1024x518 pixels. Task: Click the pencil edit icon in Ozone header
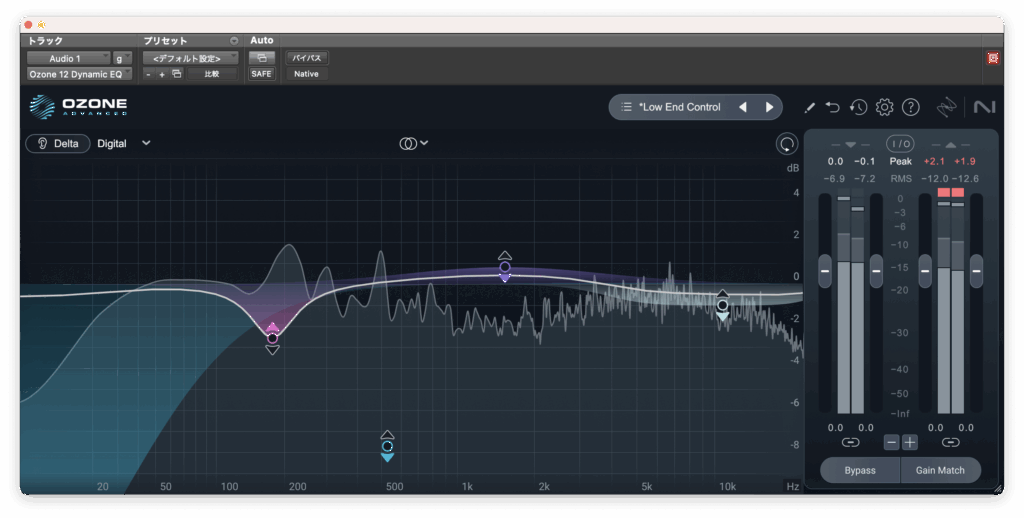click(x=810, y=107)
